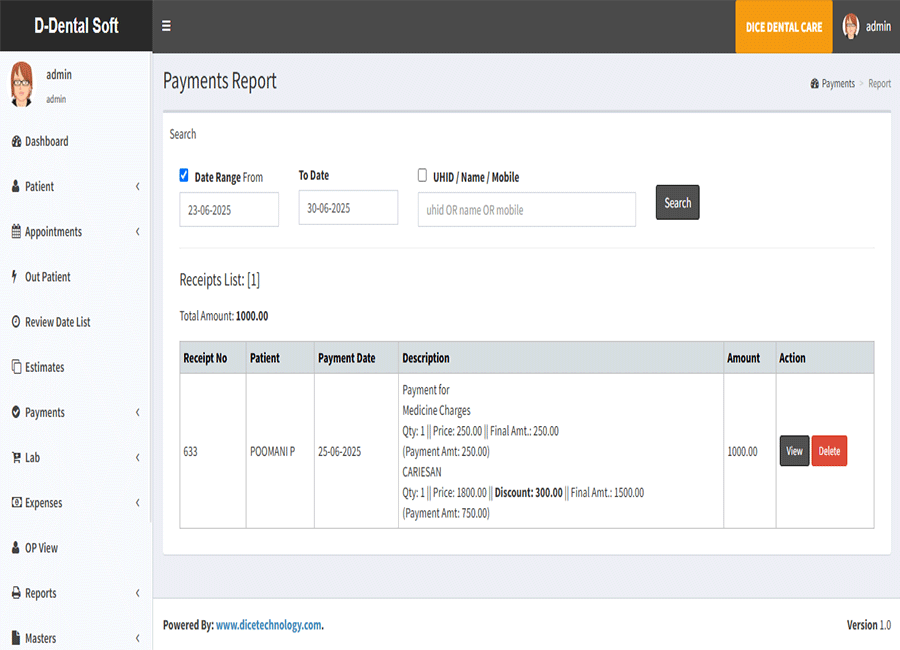Viewport: 900px width, 650px height.
Task: Click the admin avatar in top bar
Action: click(x=851, y=27)
